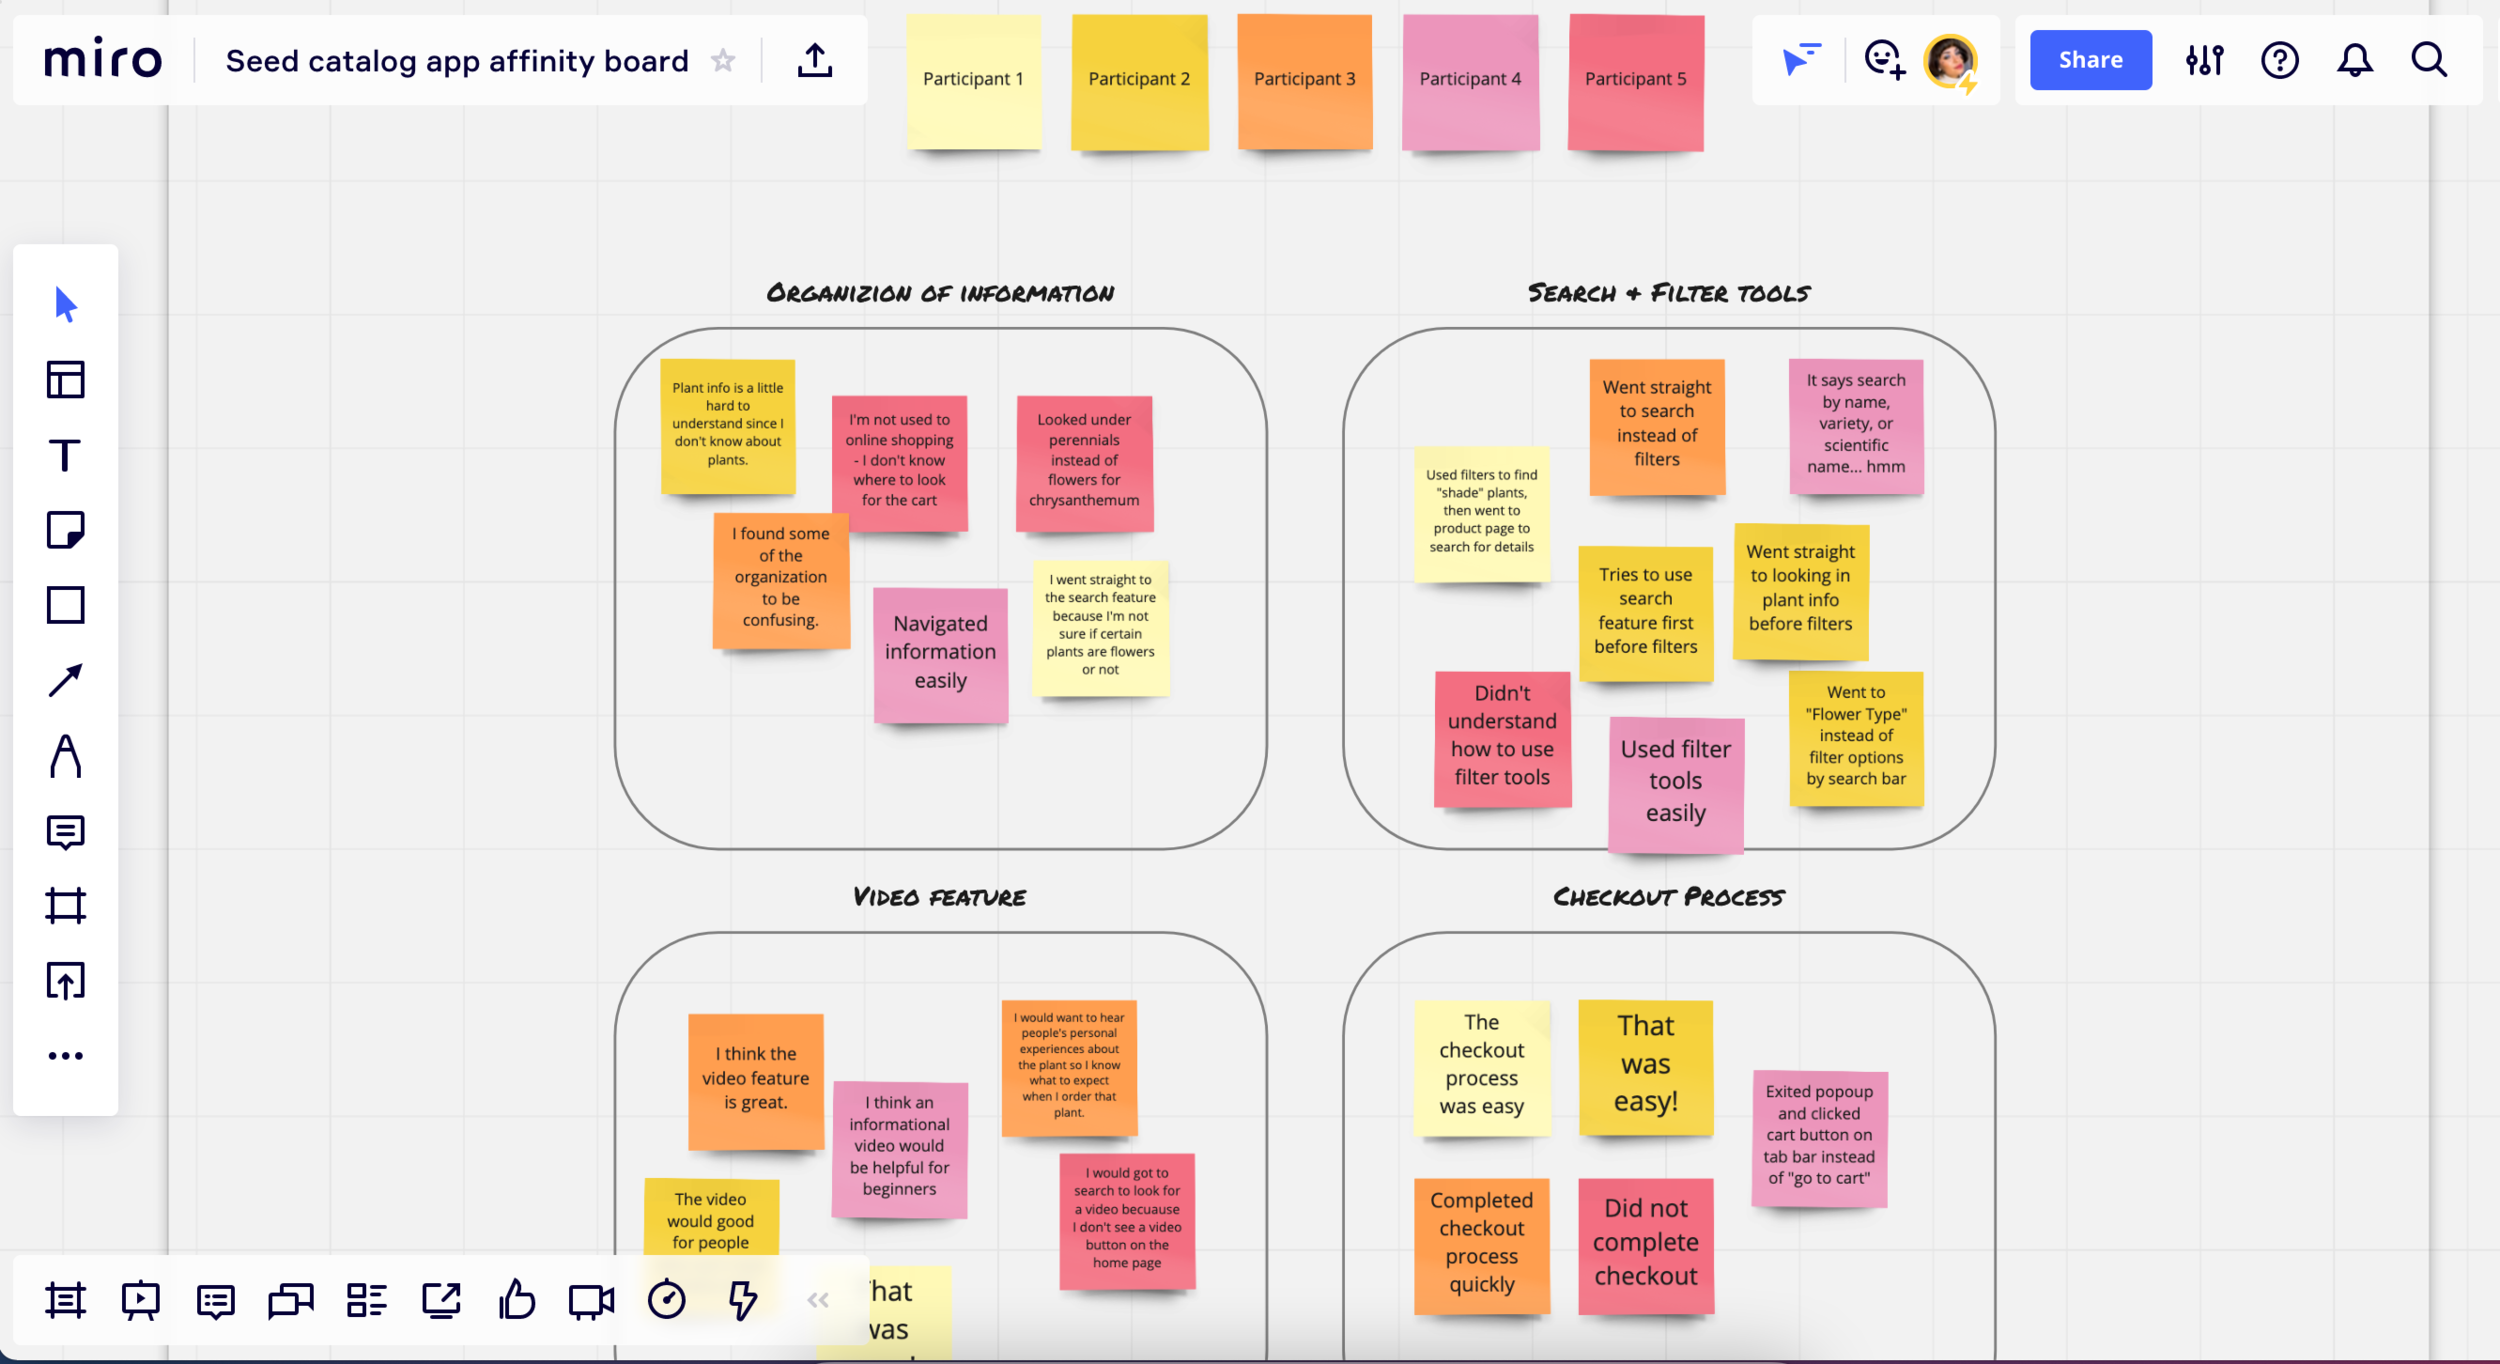Expand more tools via three dots
The image size is (2500, 1364).
[x=65, y=1056]
